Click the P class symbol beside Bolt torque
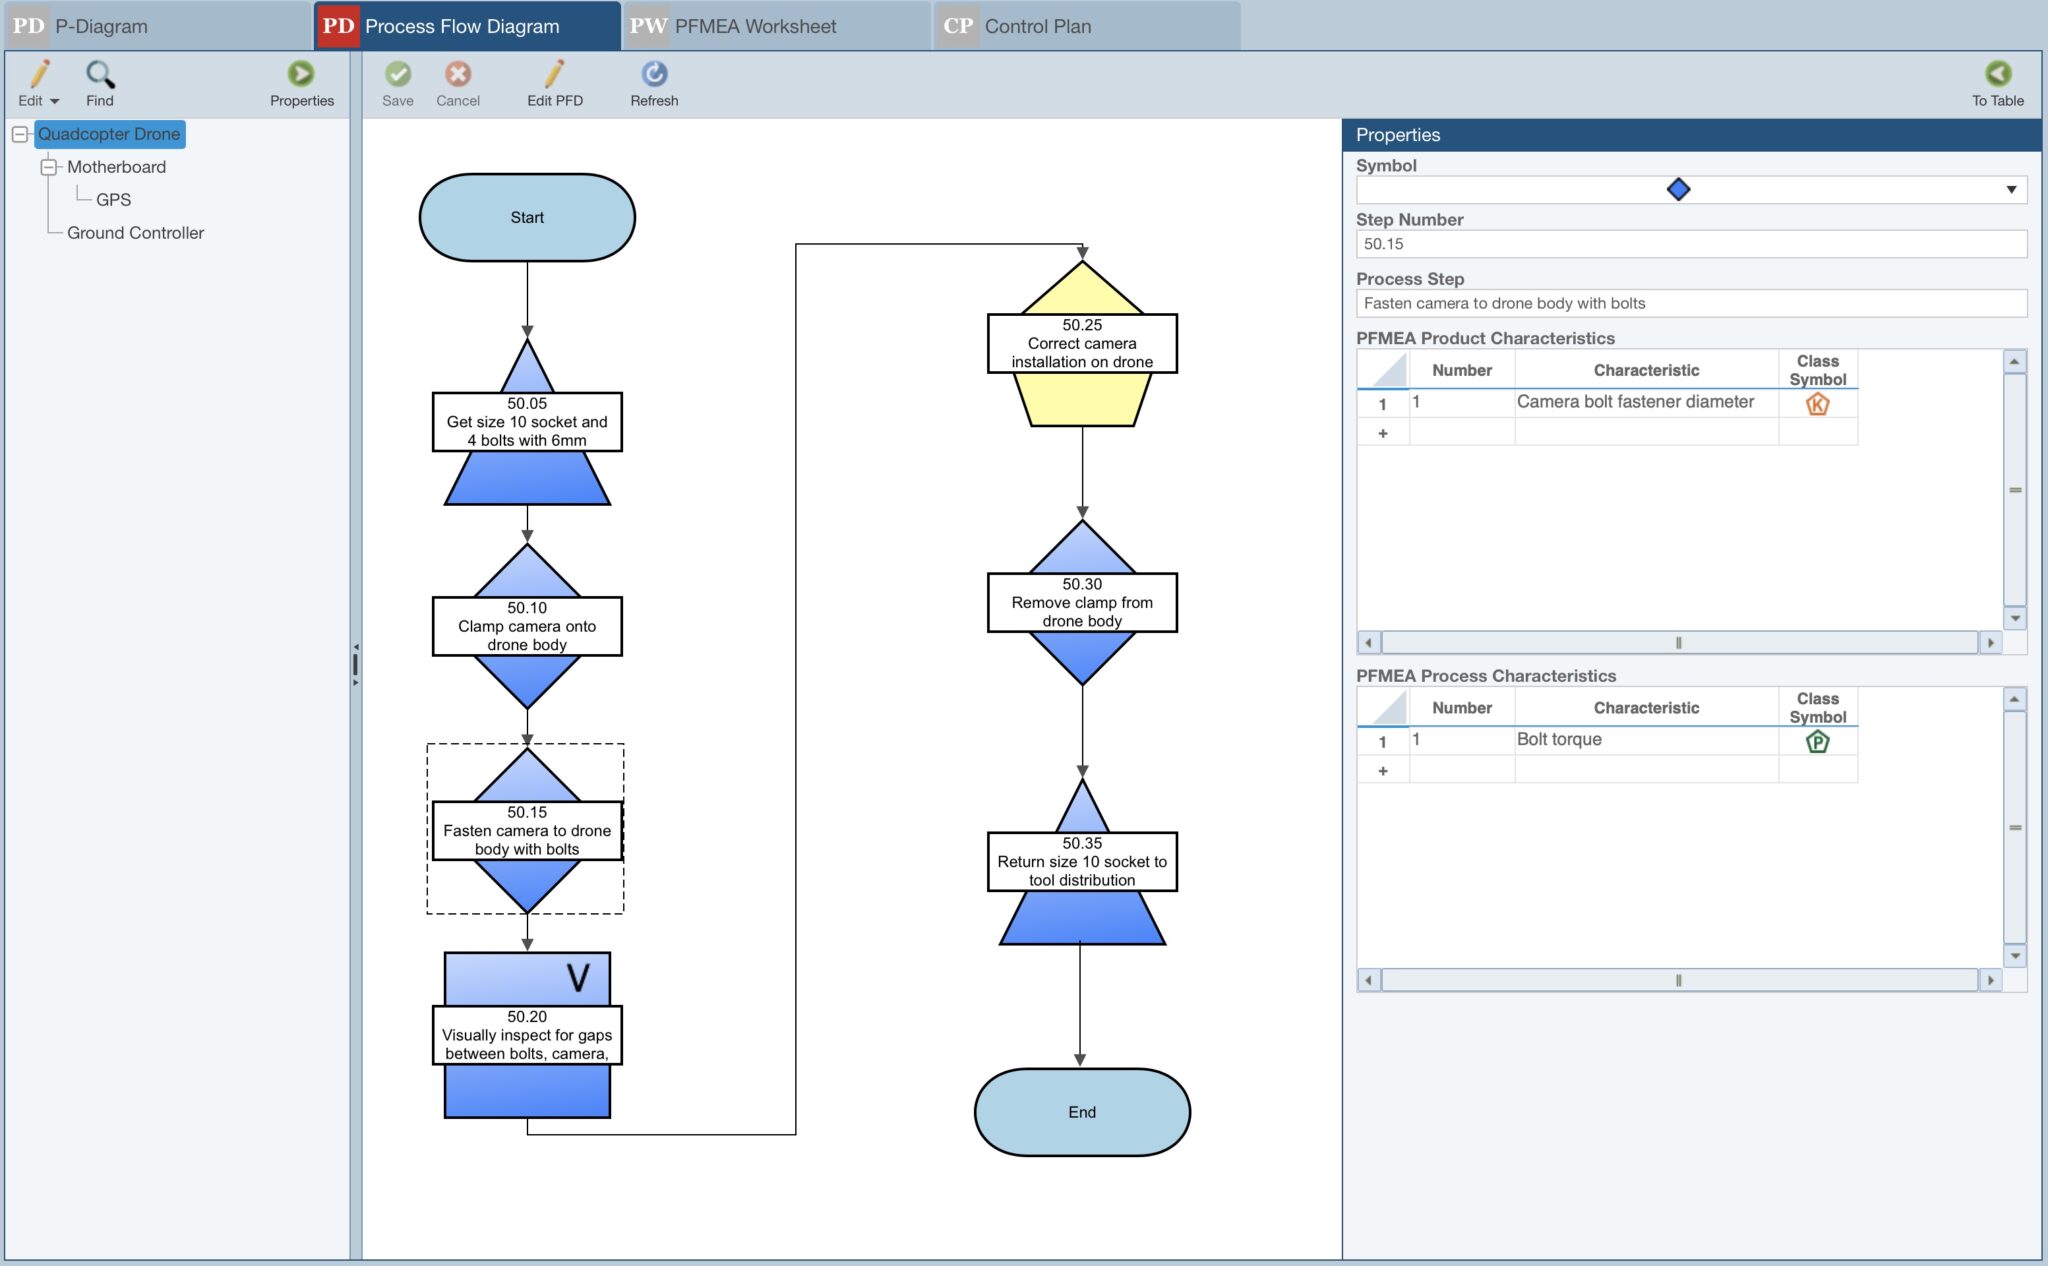2048x1266 pixels. click(x=1818, y=741)
